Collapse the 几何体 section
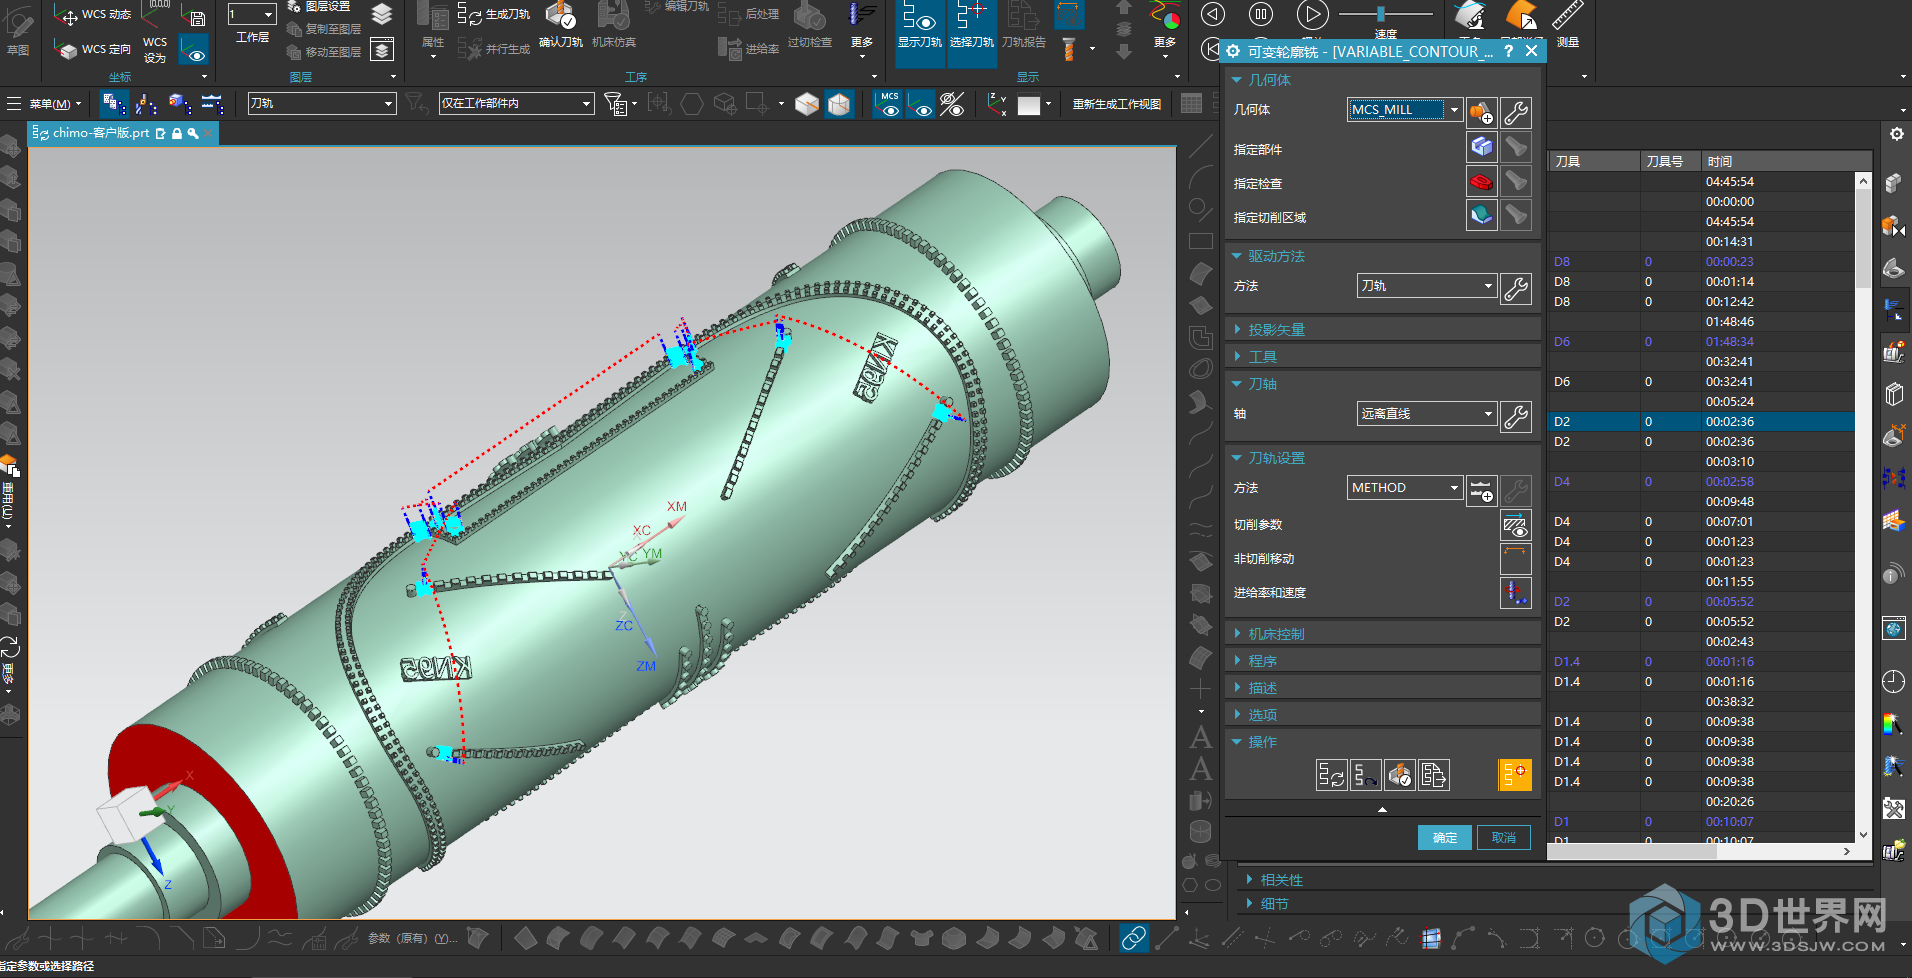1912x978 pixels. (x=1381, y=80)
